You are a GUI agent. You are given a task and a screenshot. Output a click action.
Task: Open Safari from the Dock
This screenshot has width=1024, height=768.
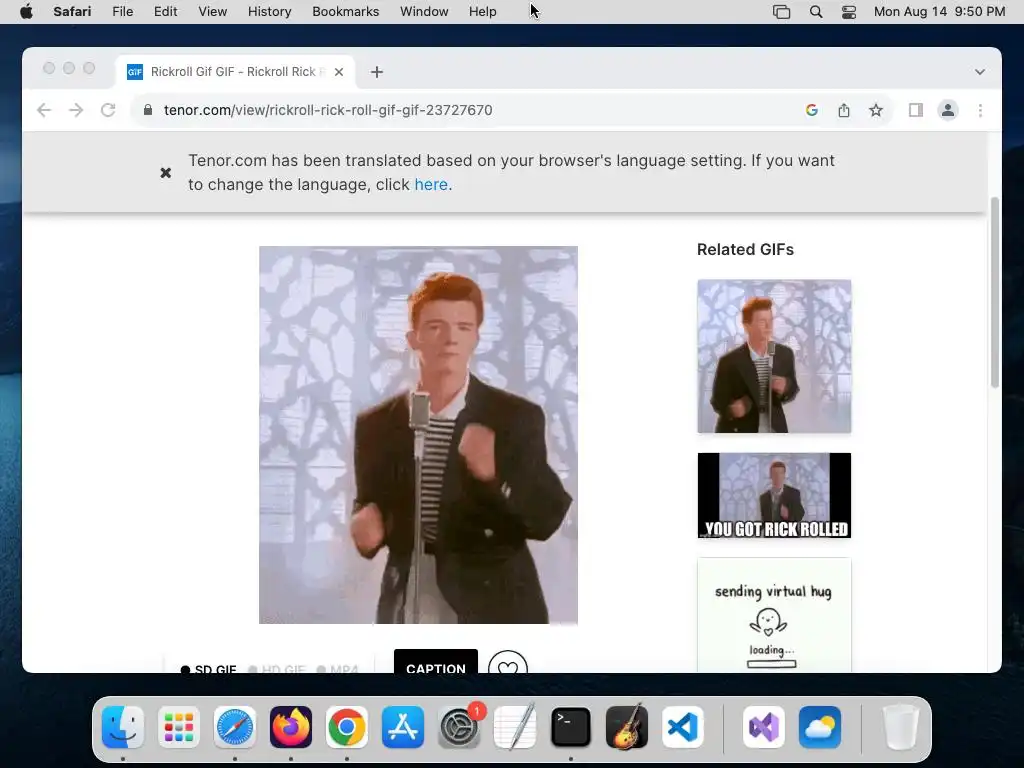(x=235, y=727)
